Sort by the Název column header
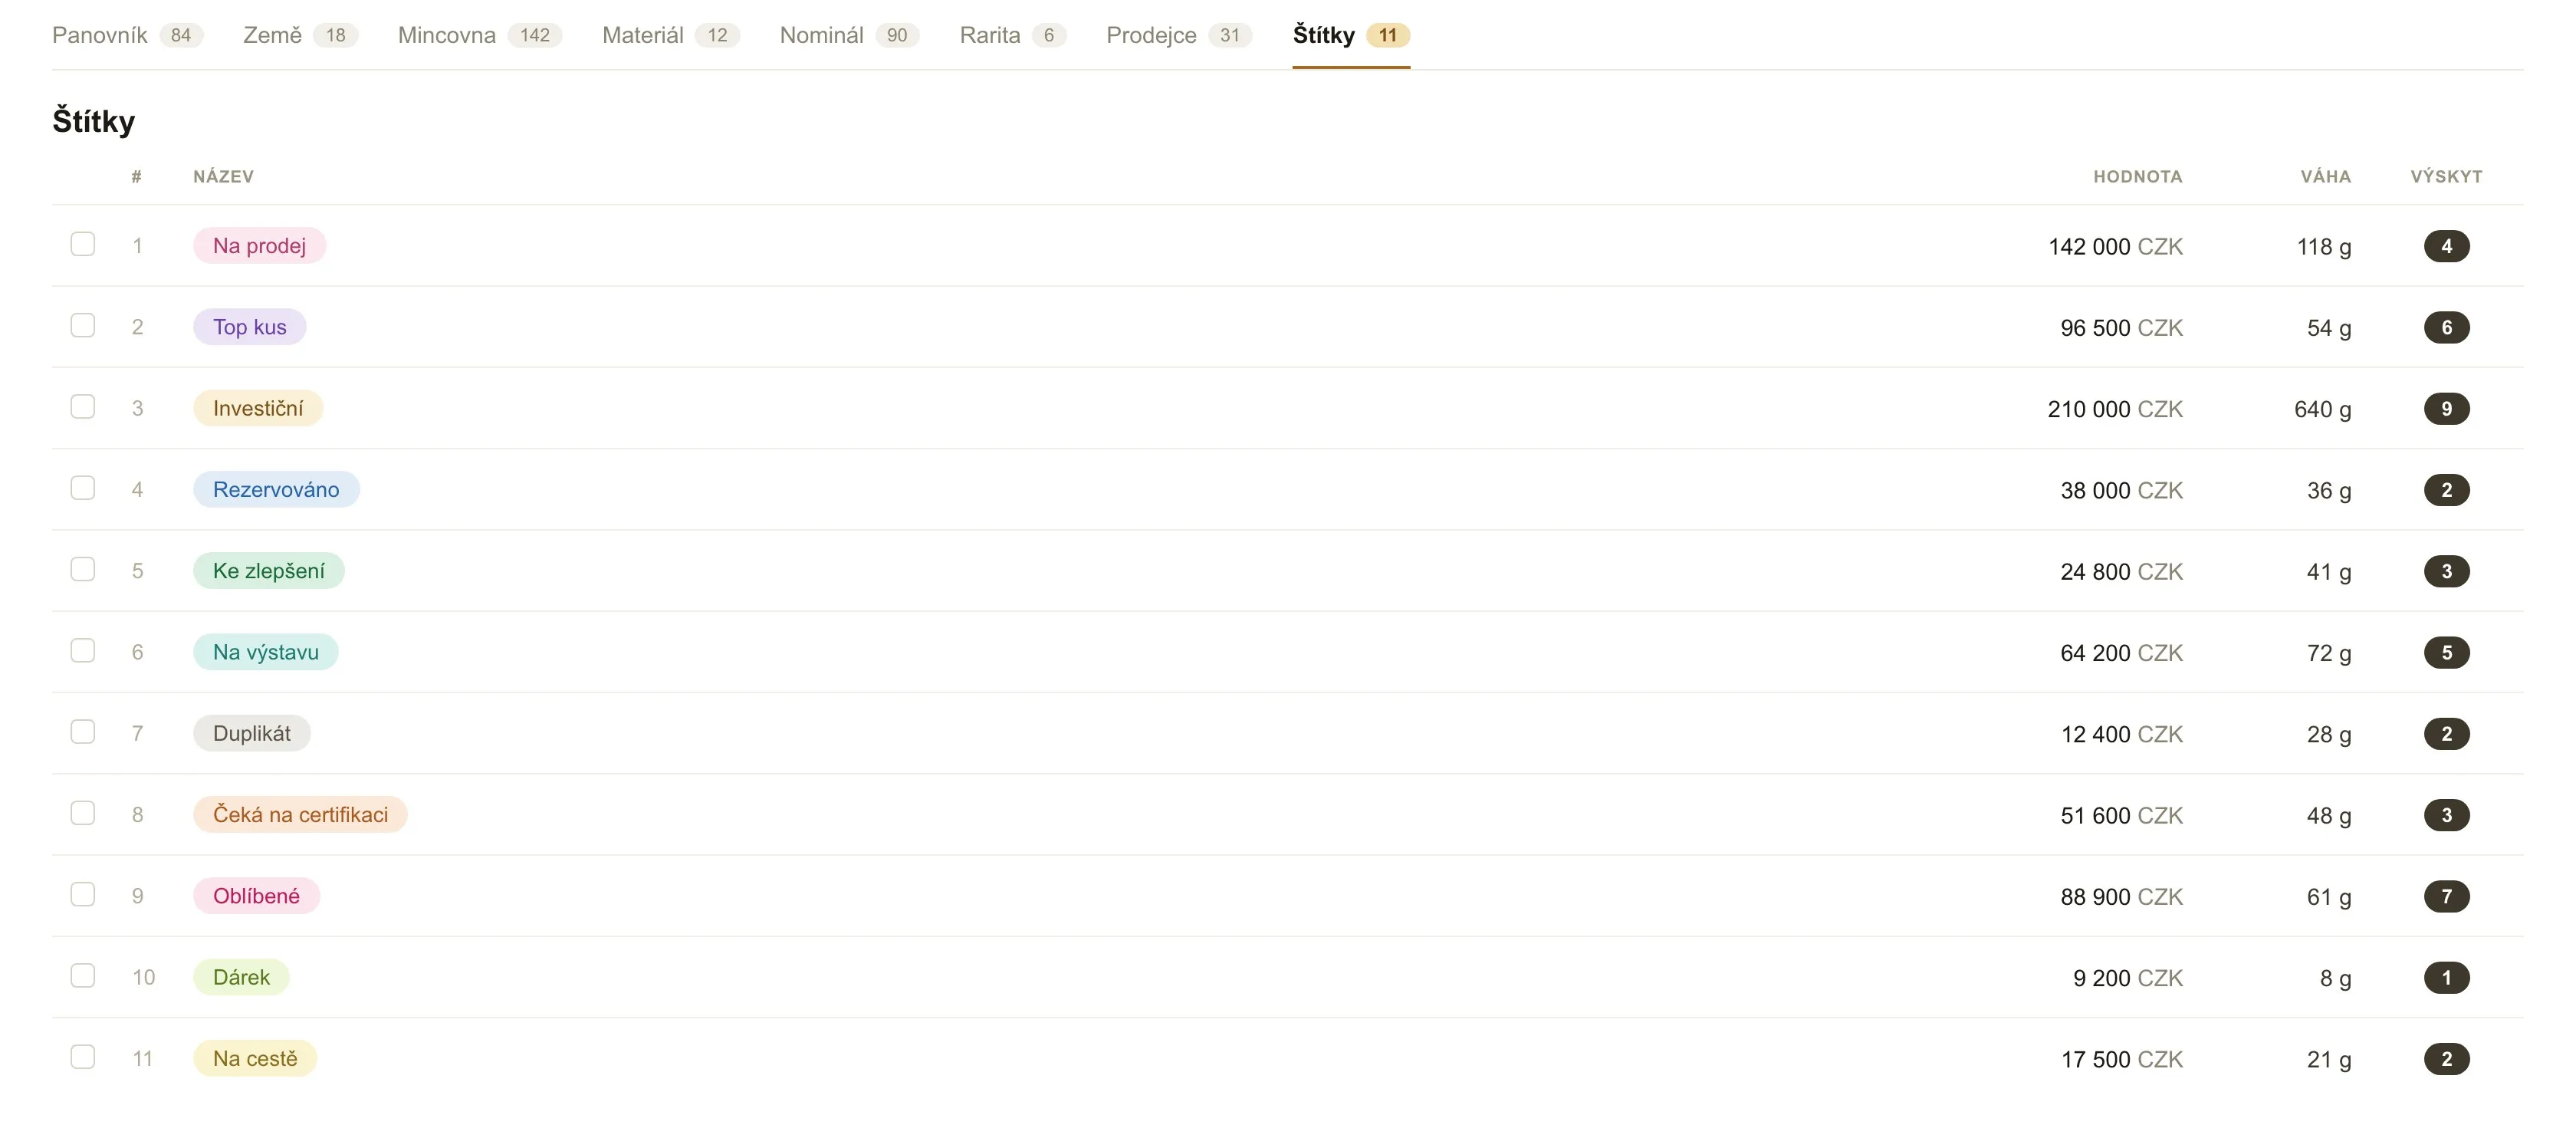This screenshot has height=1138, width=2576. tap(223, 176)
